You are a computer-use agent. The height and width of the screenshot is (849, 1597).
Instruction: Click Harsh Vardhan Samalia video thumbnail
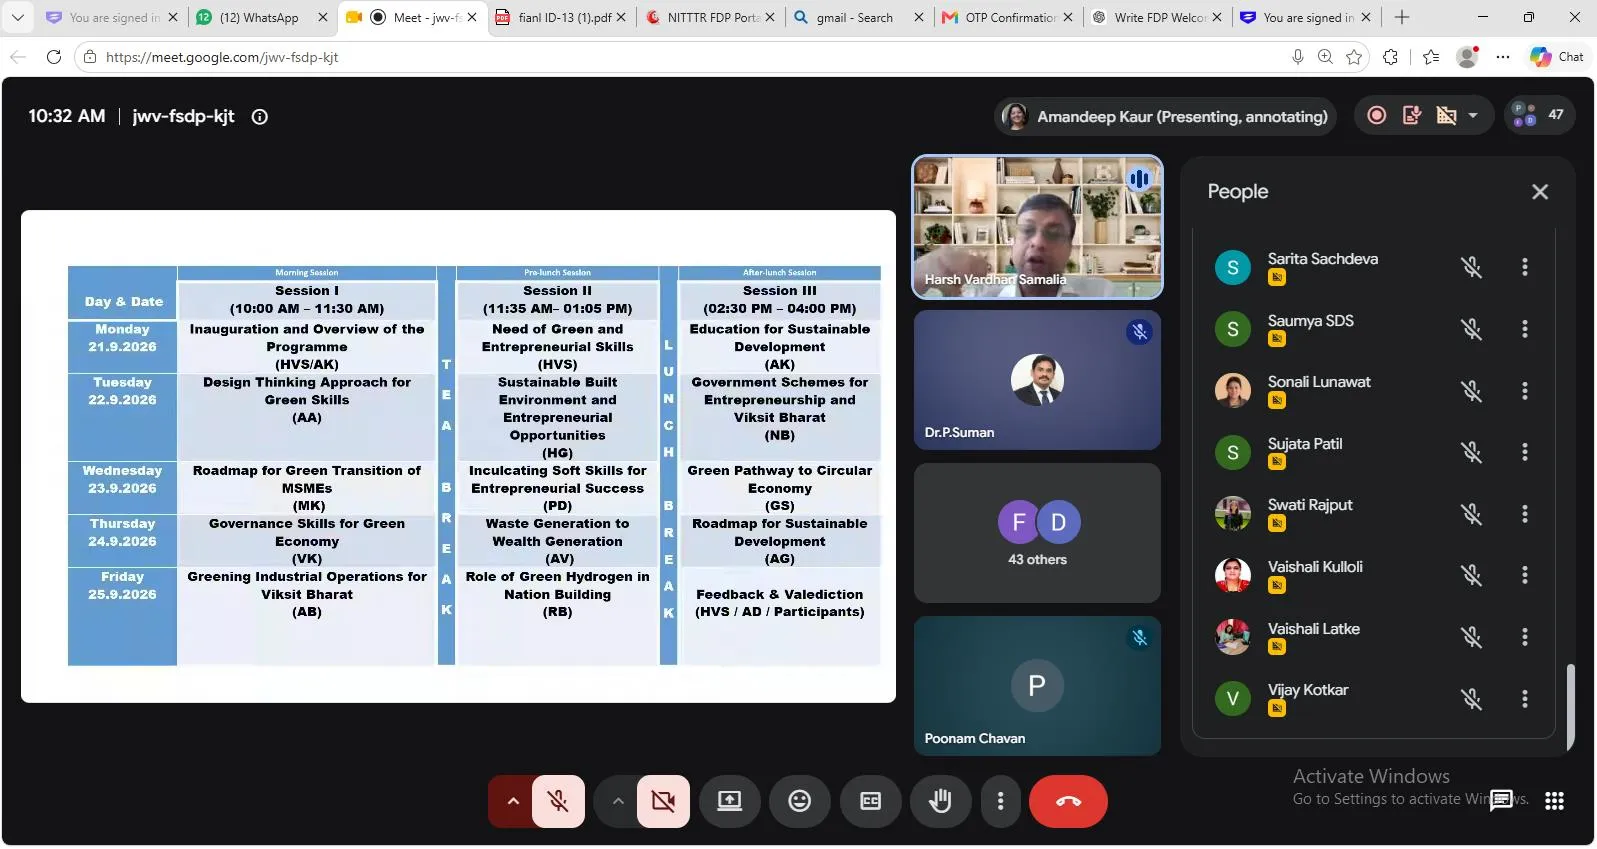[x=1037, y=227]
